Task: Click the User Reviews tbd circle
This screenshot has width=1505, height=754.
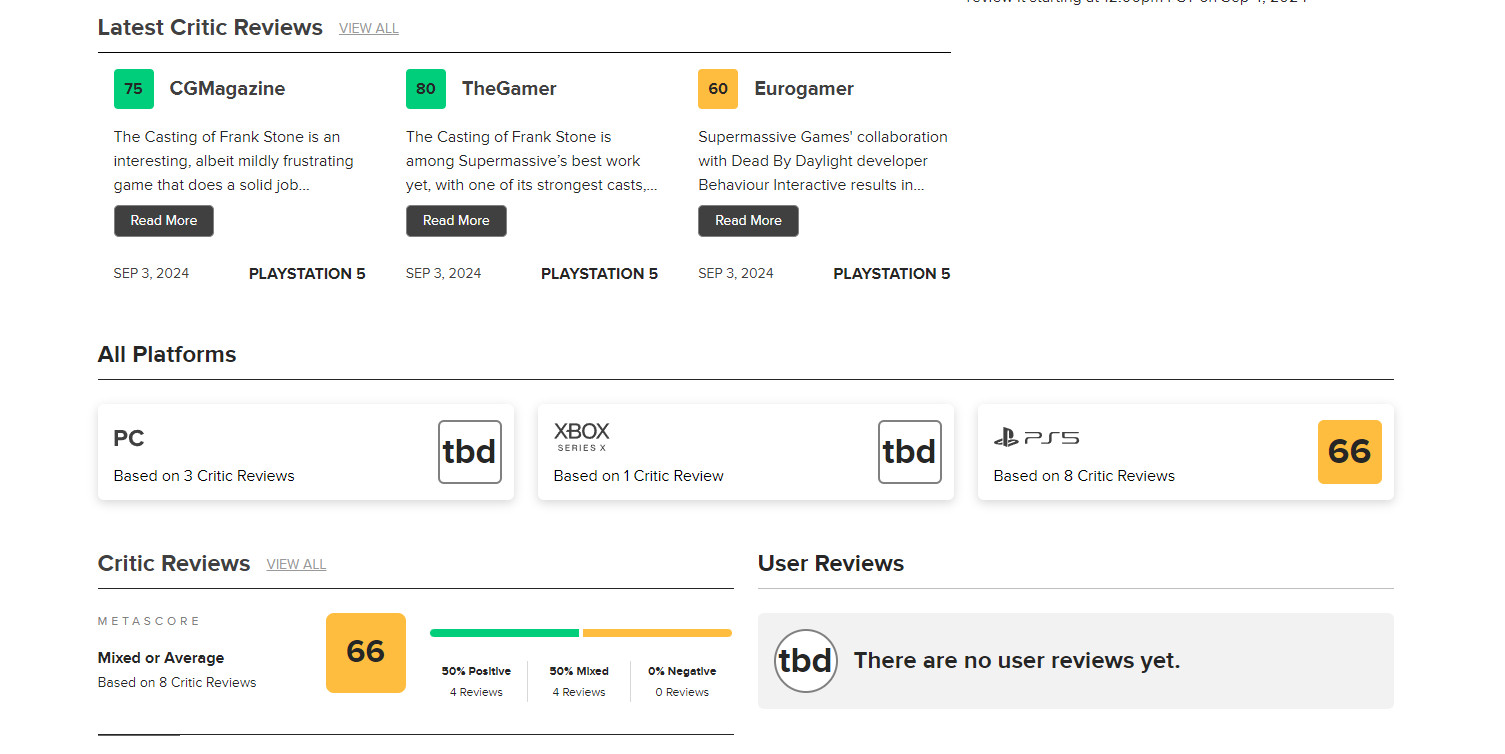Action: [806, 661]
